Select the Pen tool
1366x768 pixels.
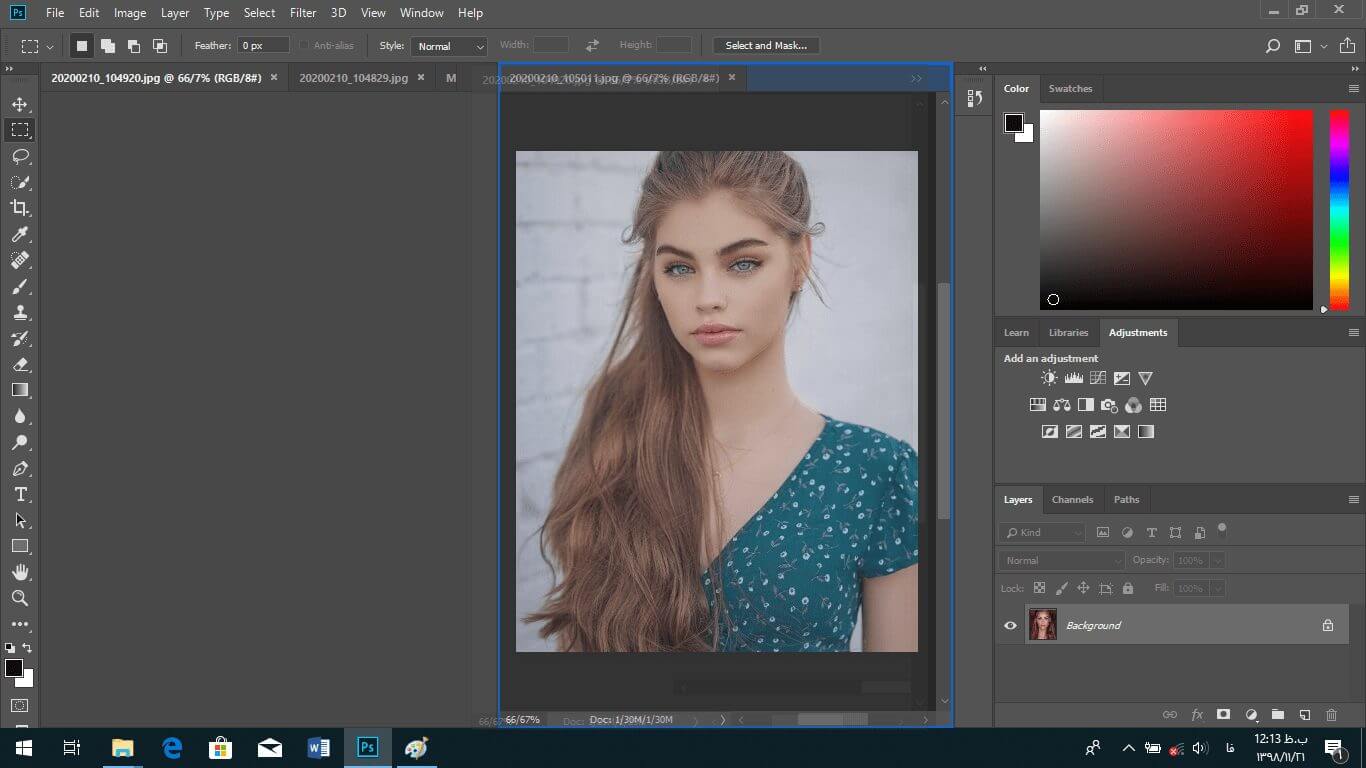(20, 468)
